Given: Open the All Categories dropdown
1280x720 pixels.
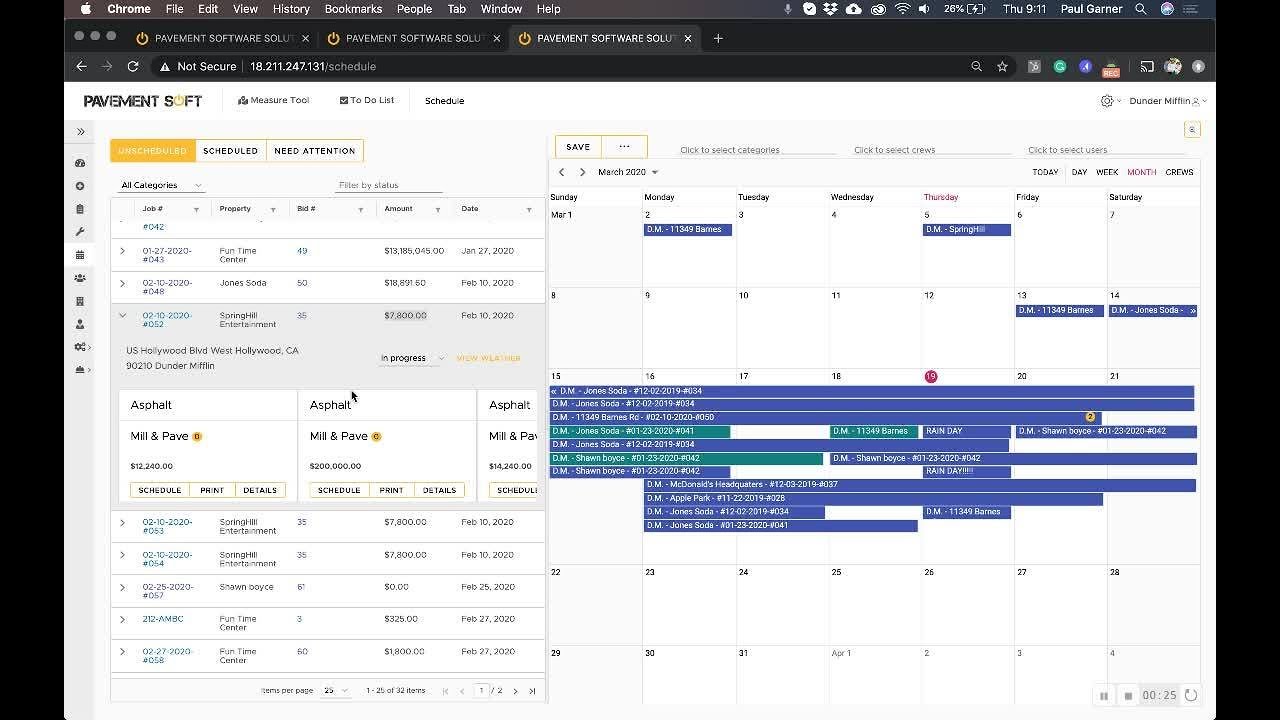Looking at the screenshot, I should pyautogui.click(x=161, y=185).
